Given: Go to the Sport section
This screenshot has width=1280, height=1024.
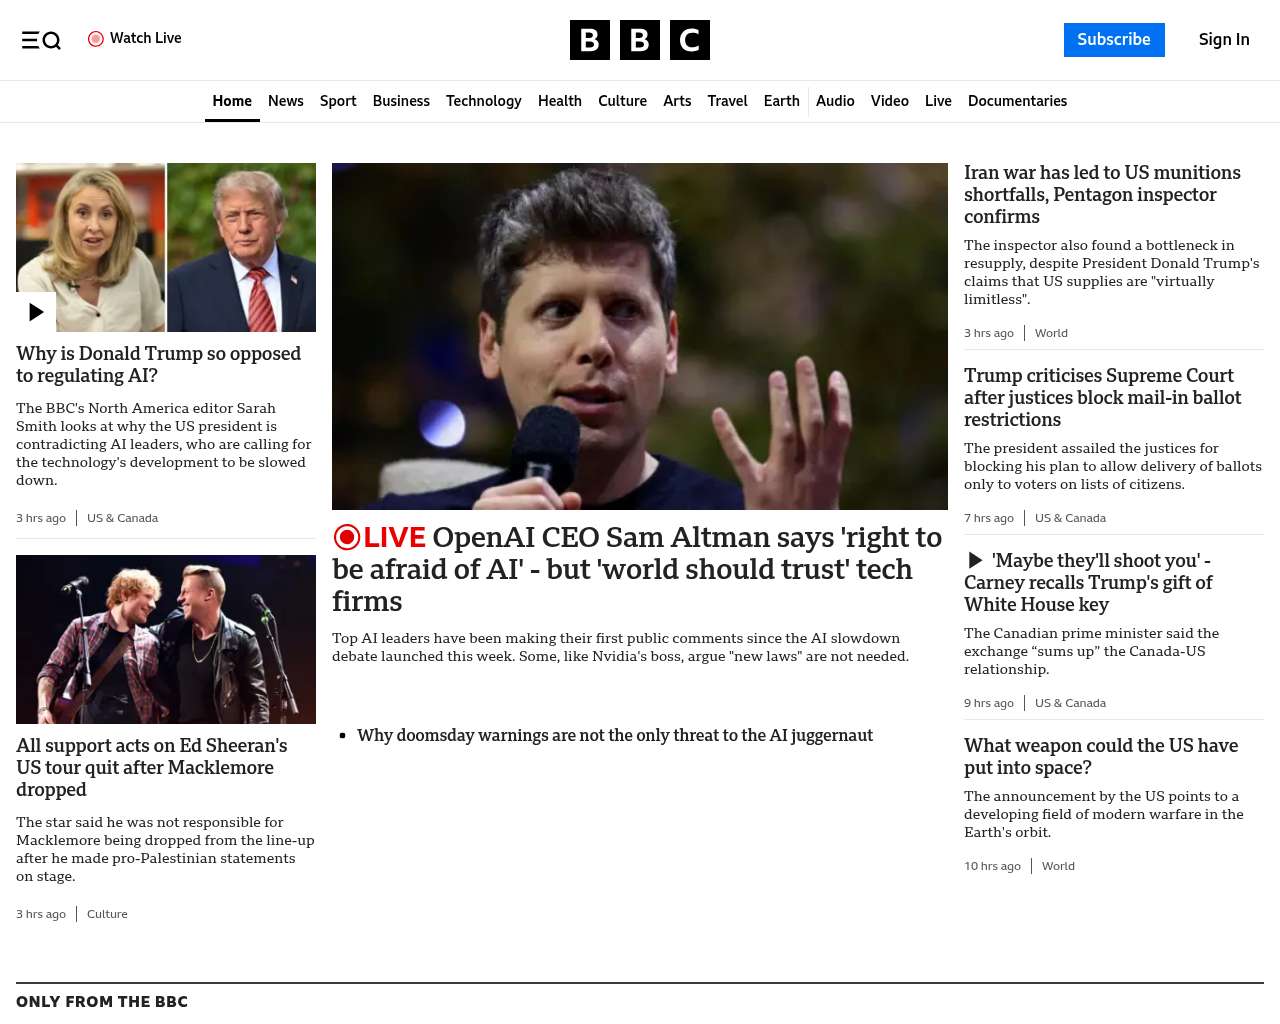Looking at the screenshot, I should click(x=338, y=101).
